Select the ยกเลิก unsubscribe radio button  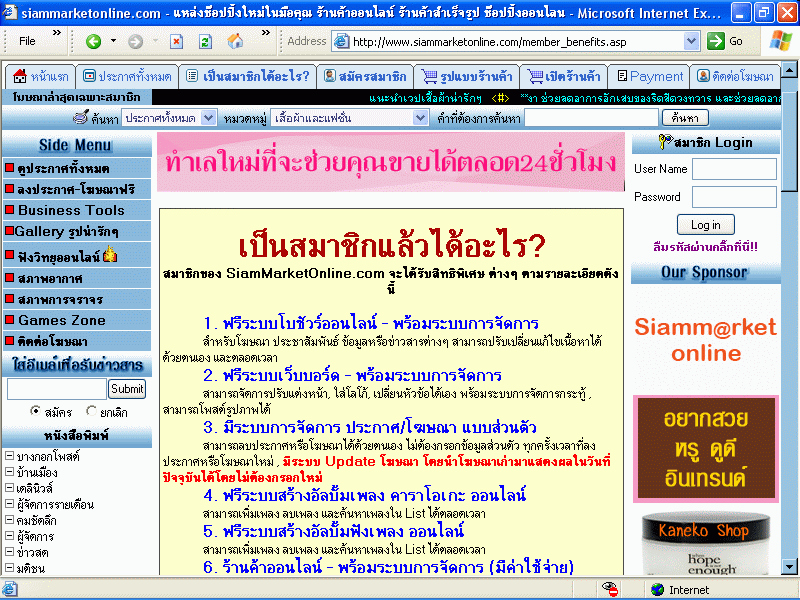coord(92,411)
